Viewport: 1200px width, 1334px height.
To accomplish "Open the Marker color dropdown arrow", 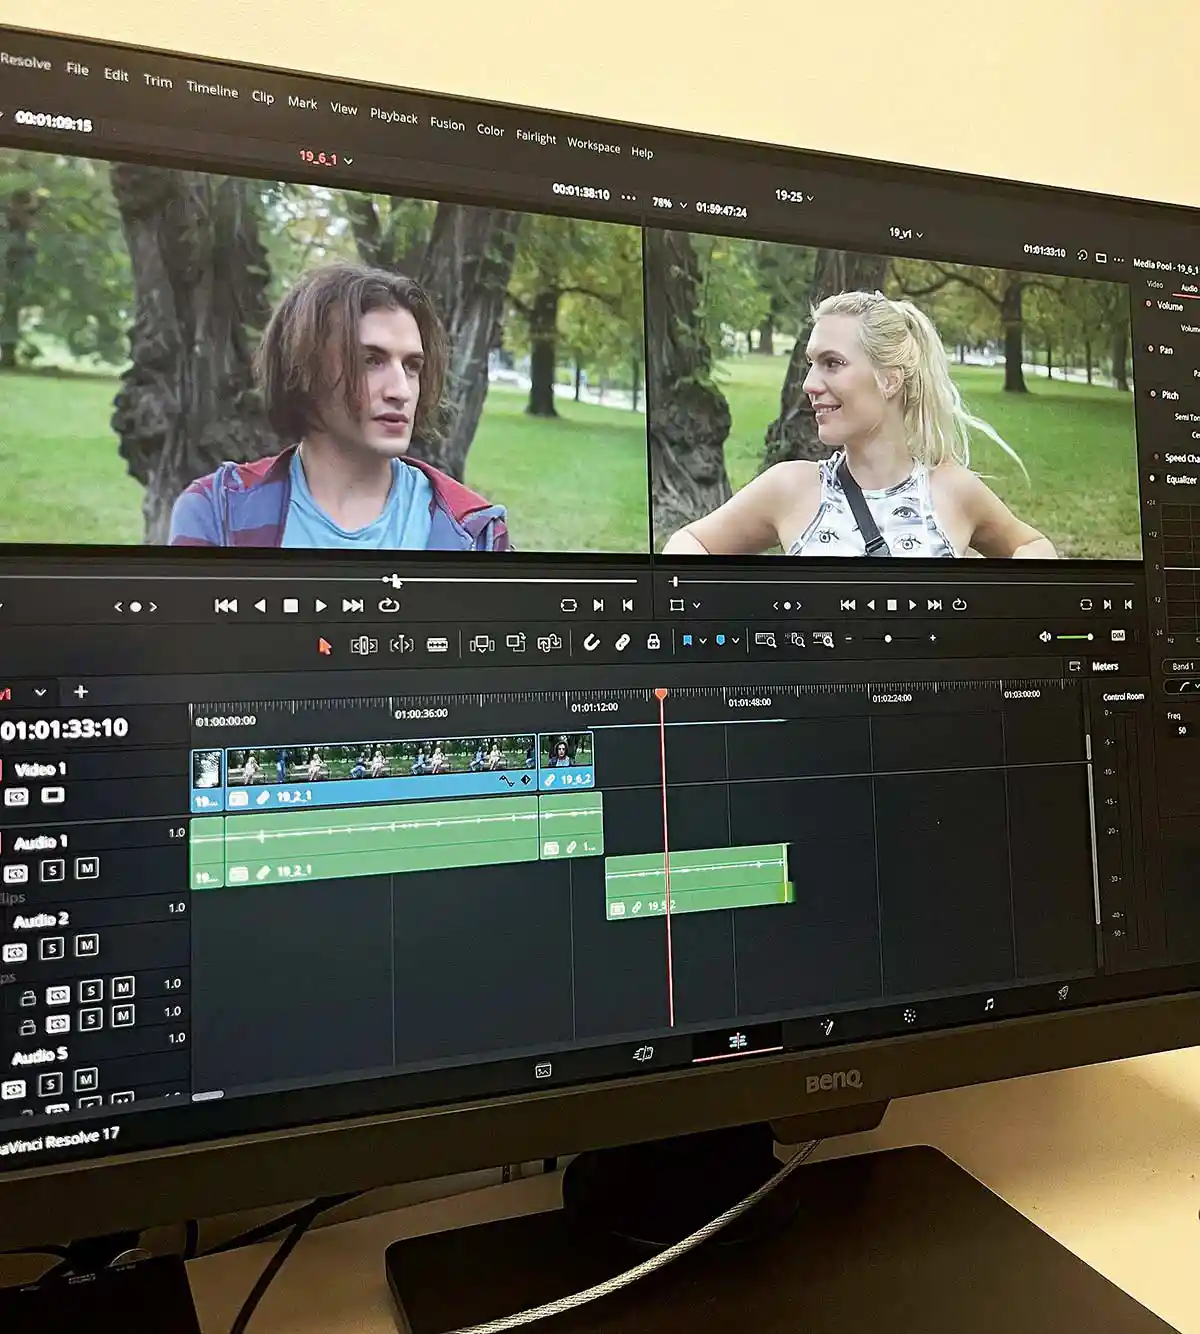I will click(735, 640).
